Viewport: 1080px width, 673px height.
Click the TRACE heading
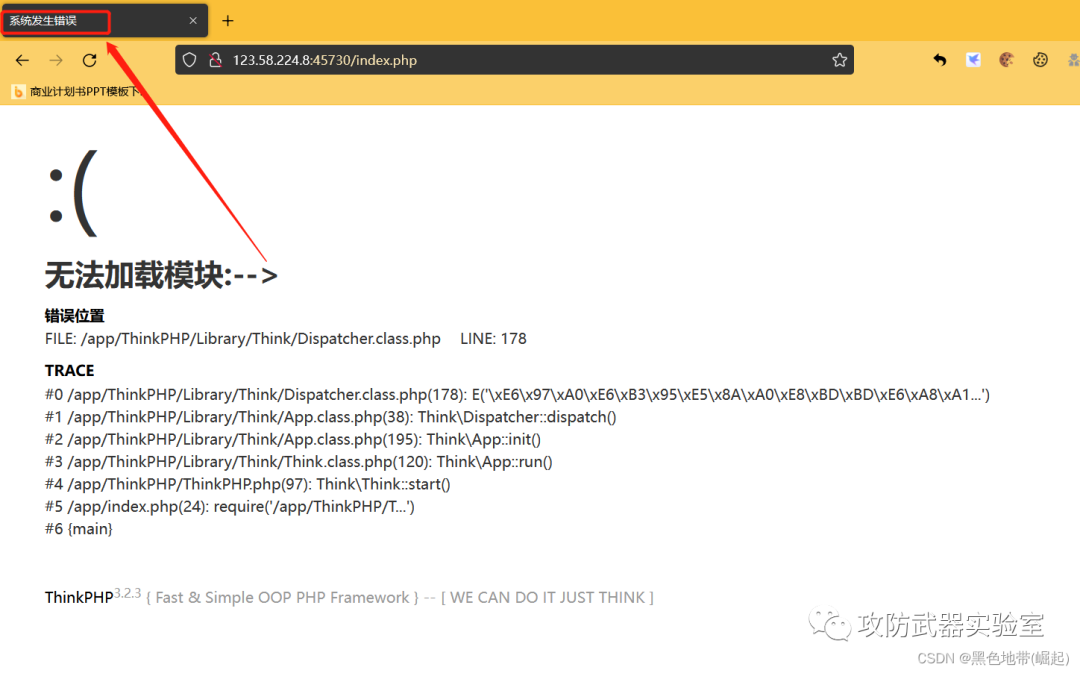(70, 371)
